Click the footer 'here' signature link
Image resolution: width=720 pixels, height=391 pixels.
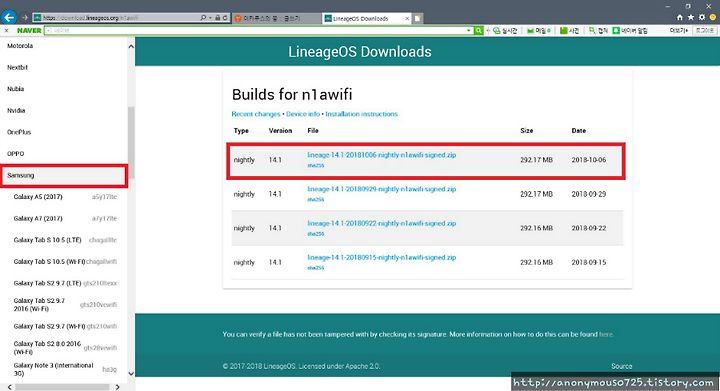tap(606, 335)
